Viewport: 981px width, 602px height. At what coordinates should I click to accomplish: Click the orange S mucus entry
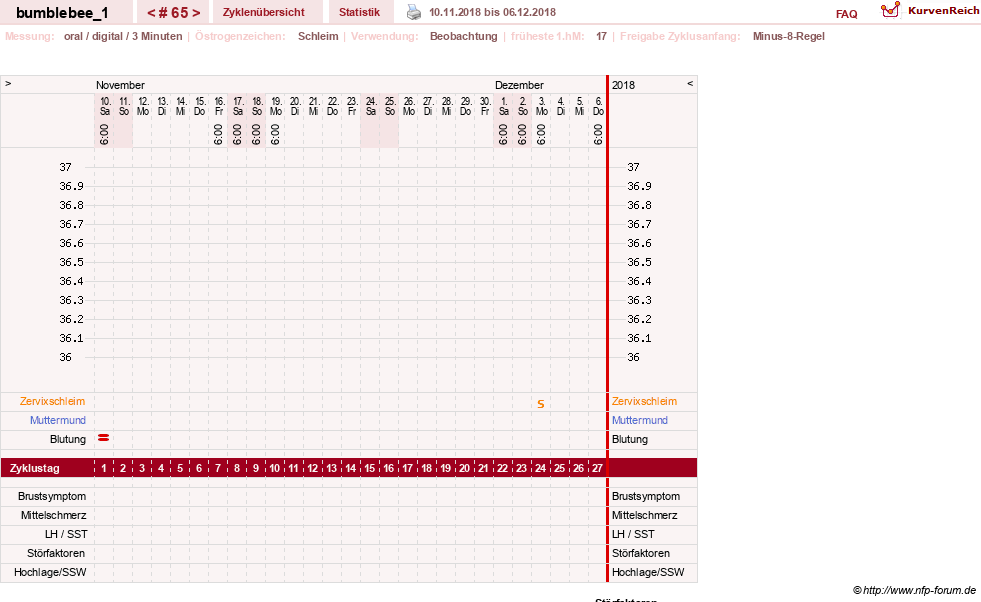(x=541, y=404)
